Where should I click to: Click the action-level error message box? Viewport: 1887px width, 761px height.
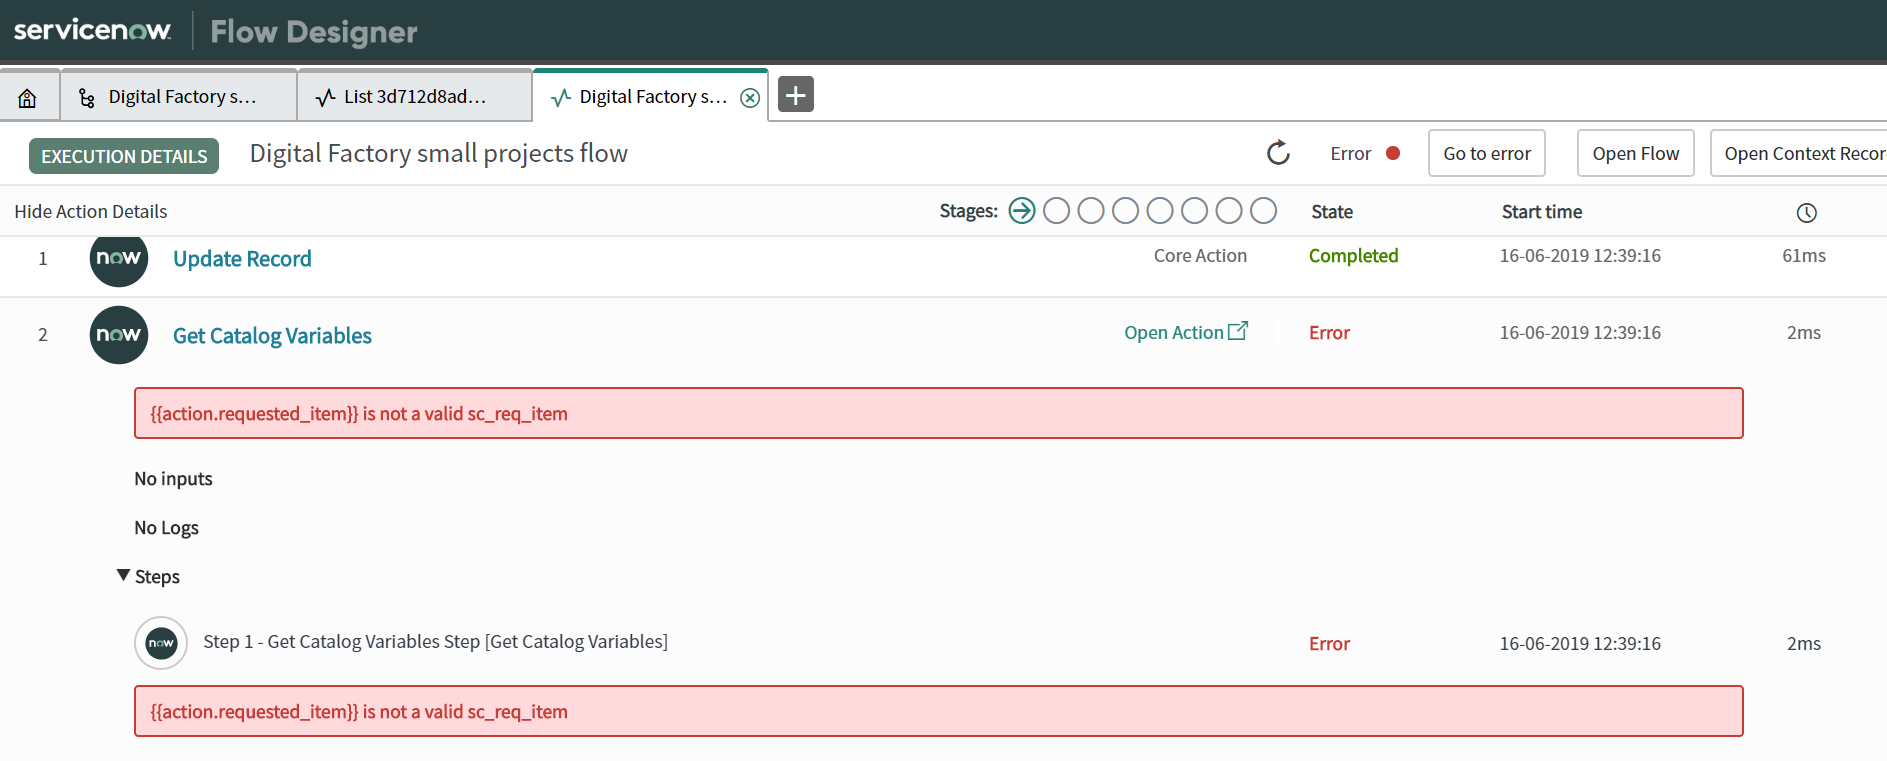click(x=939, y=413)
